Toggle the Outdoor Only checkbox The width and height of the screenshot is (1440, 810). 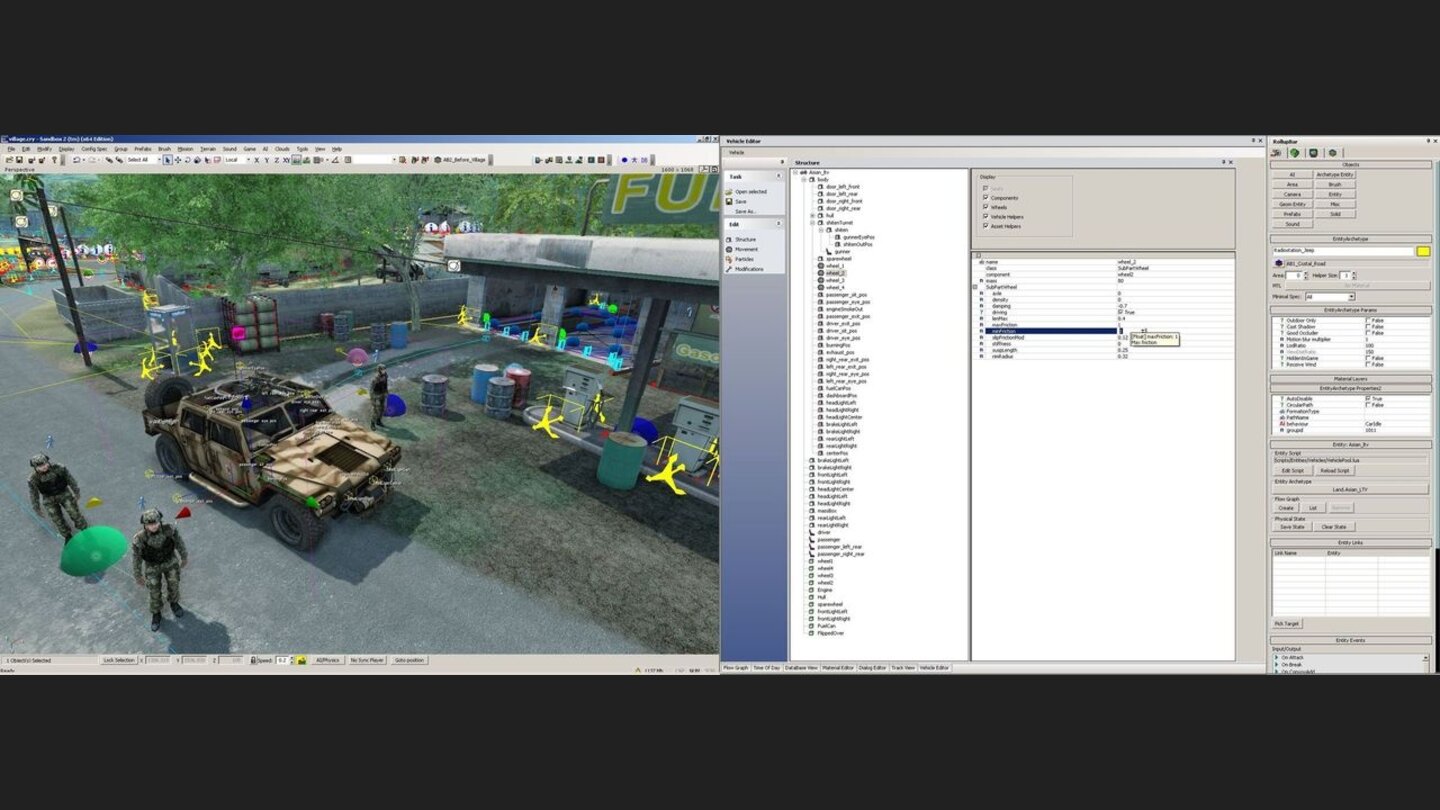tap(1369, 320)
